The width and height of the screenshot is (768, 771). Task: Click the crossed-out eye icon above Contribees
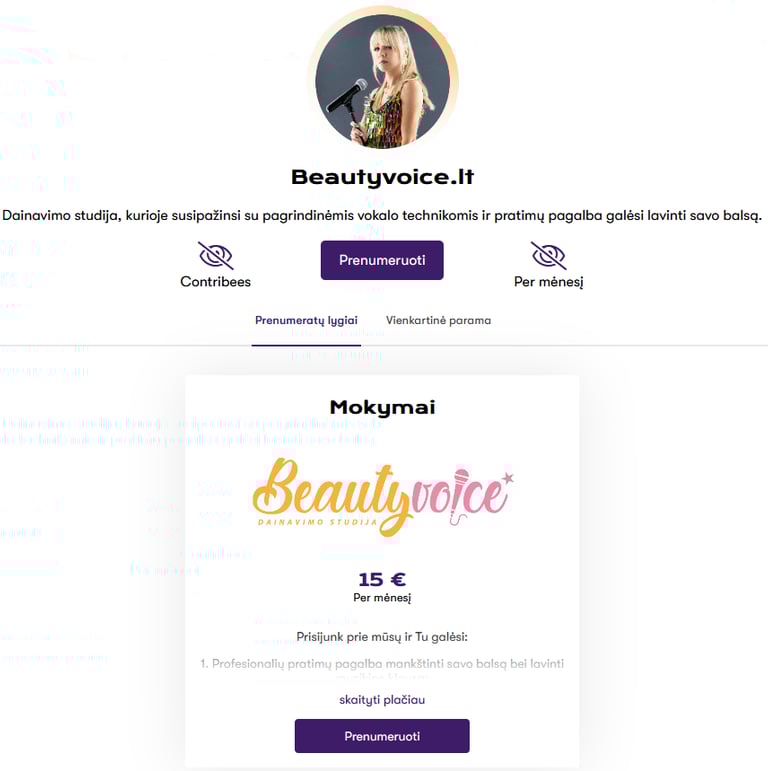click(x=216, y=255)
